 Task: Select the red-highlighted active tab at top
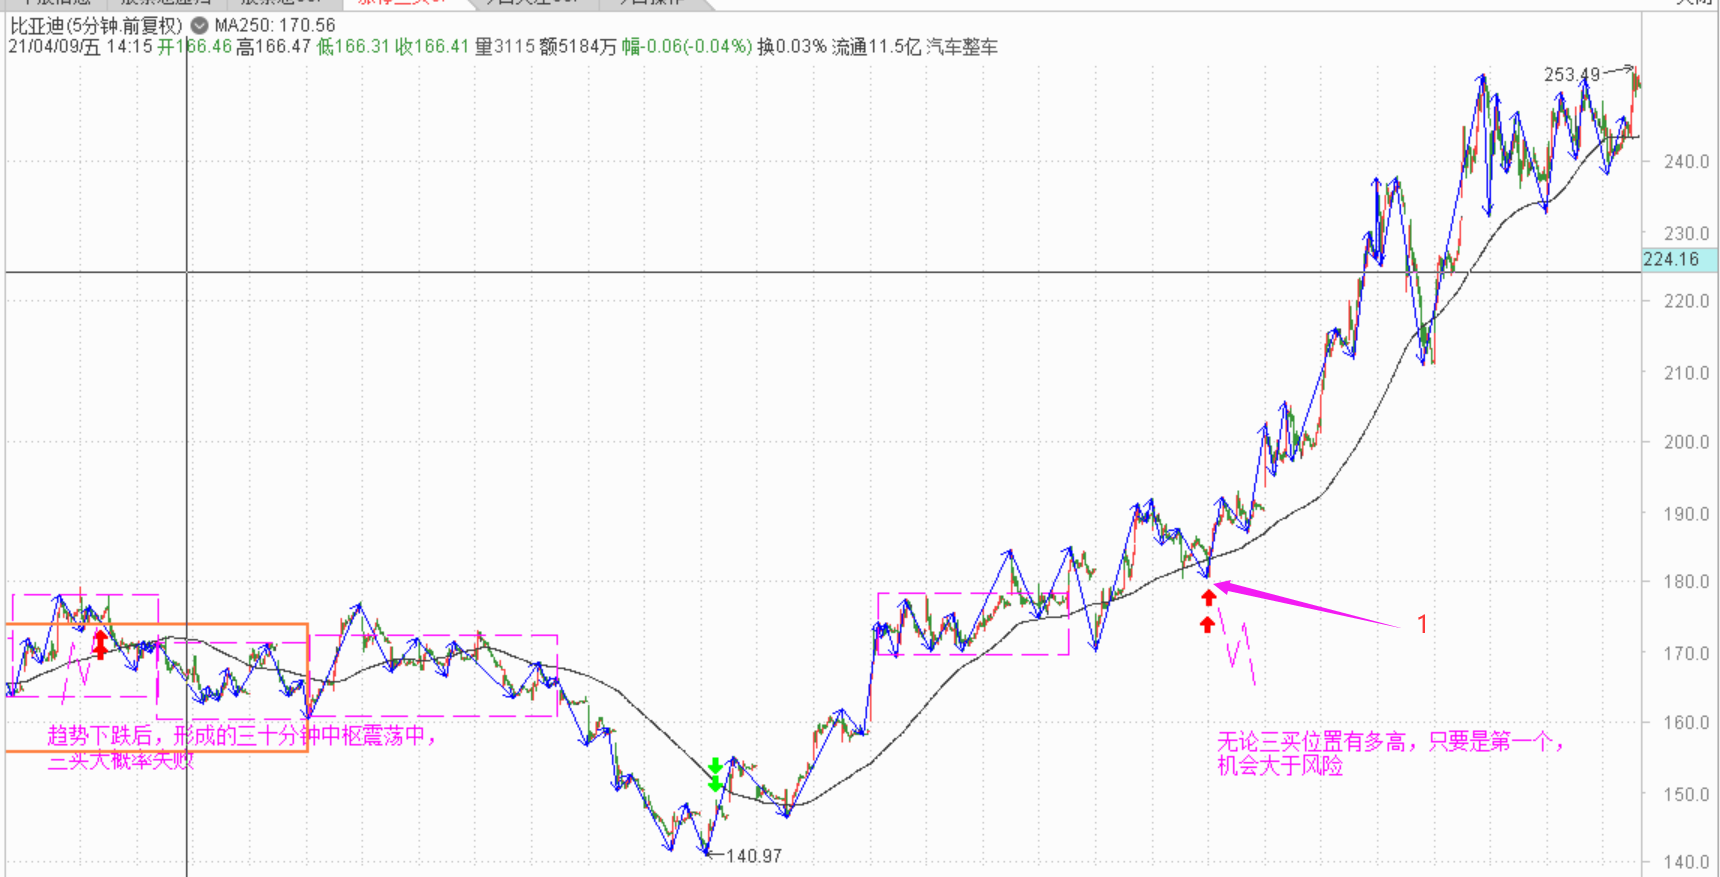(402, 3)
